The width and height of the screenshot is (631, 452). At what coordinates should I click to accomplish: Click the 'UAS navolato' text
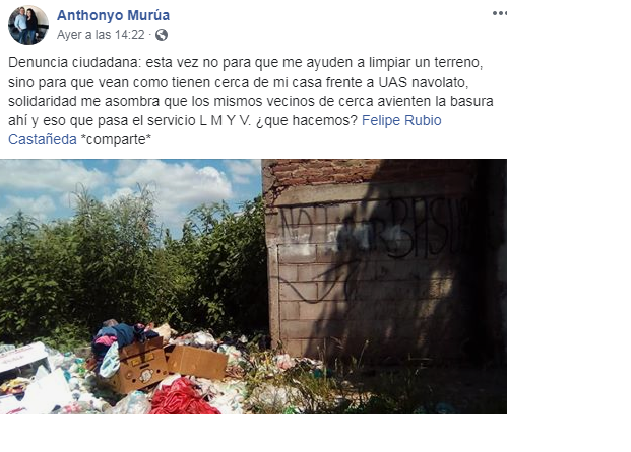pos(423,82)
